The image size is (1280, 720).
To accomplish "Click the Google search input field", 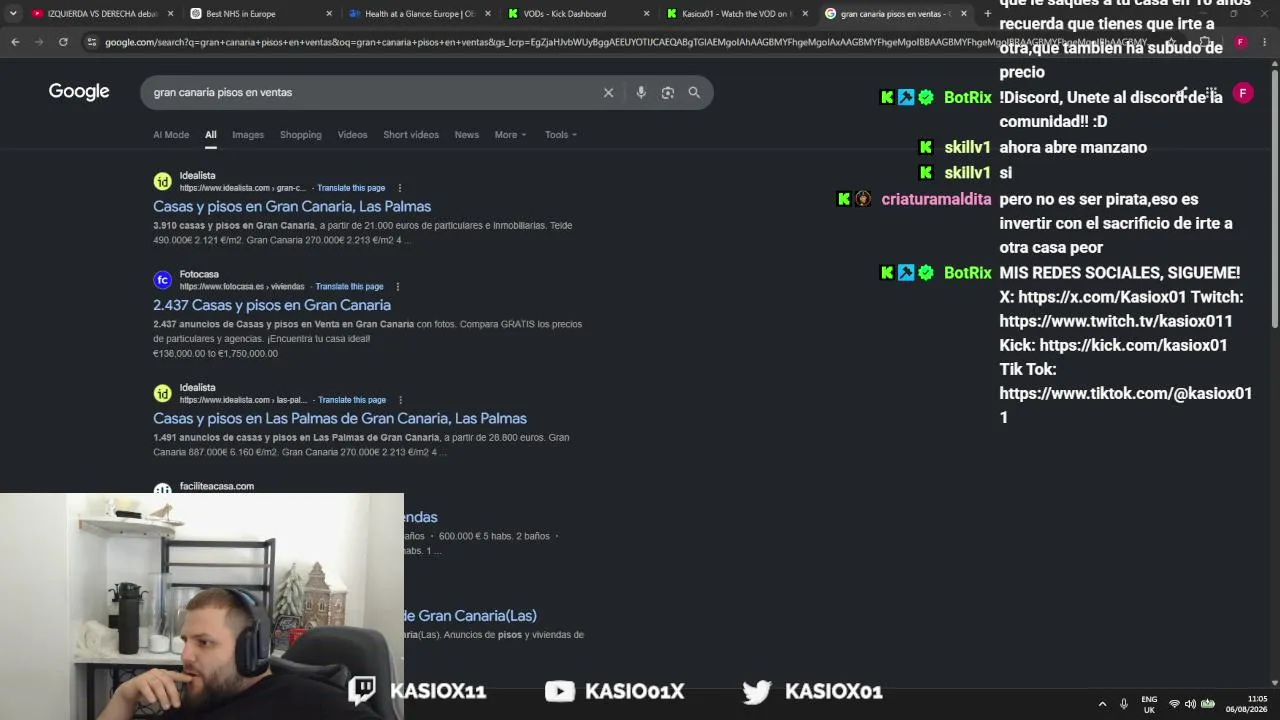I will 375,92.
